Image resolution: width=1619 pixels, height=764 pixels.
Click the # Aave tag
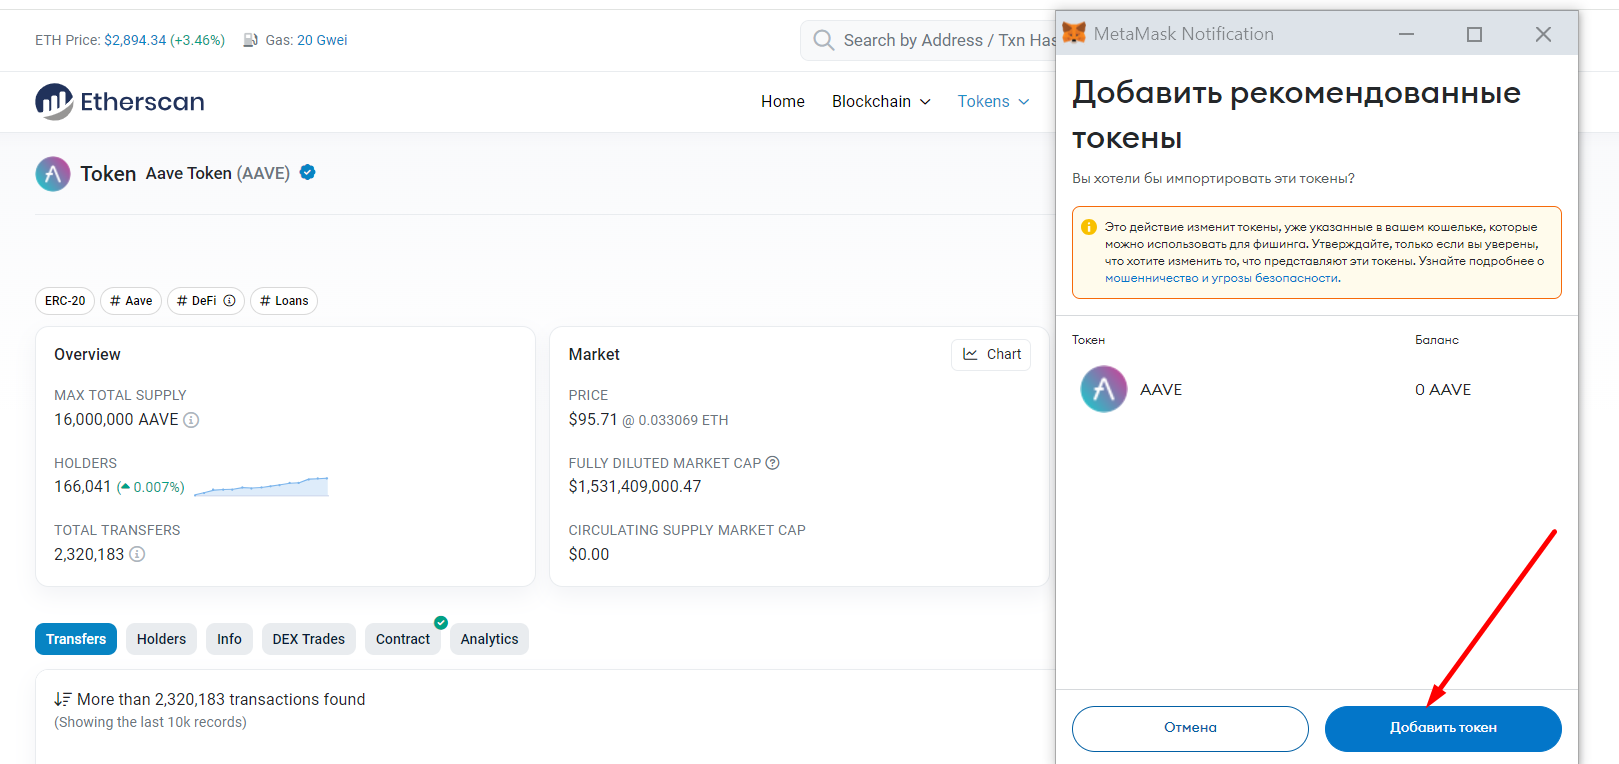point(131,301)
